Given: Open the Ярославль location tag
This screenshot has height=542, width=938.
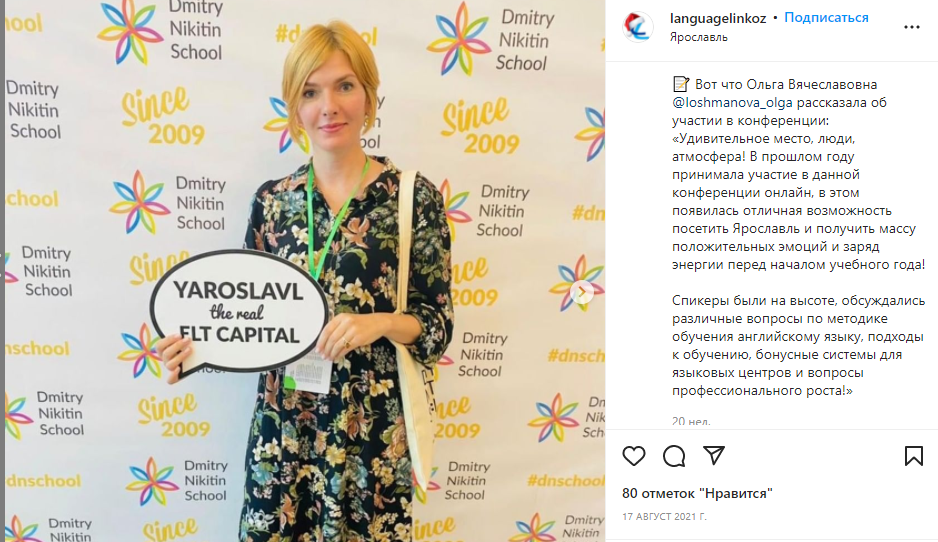Looking at the screenshot, I should click(699, 37).
